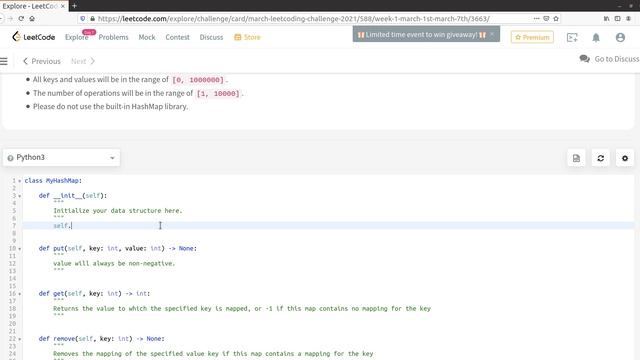The image size is (640, 360).
Task: Click the Premium button
Action: pyautogui.click(x=532, y=37)
